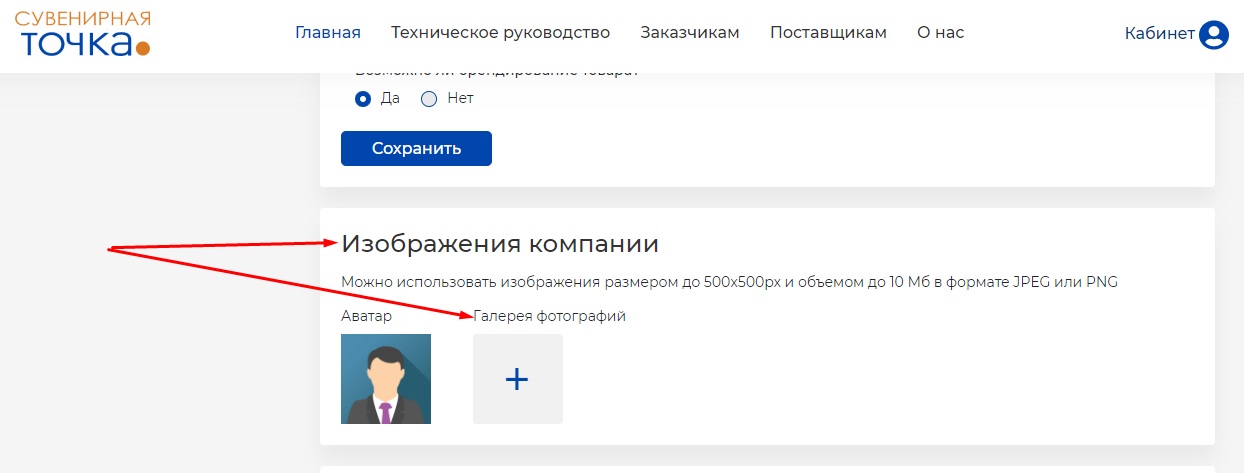Click the Да label text
Image resolution: width=1244 pixels, height=473 pixels.
coord(390,99)
